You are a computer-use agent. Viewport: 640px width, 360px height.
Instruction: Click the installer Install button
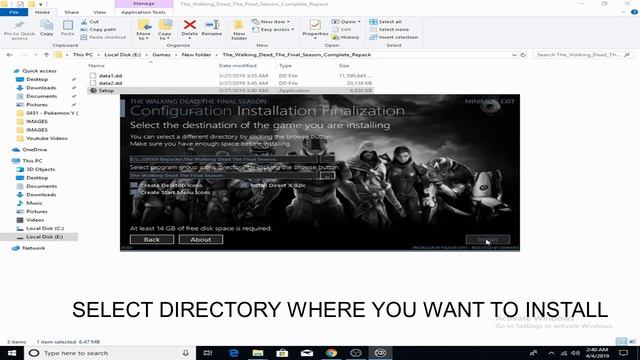coord(488,240)
